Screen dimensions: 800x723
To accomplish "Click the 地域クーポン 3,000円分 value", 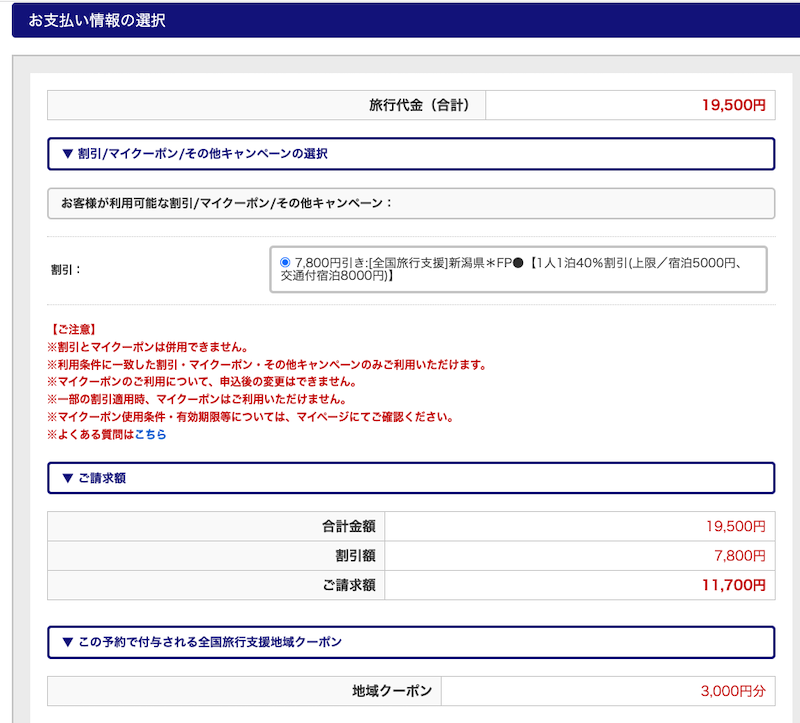I will 733,691.
